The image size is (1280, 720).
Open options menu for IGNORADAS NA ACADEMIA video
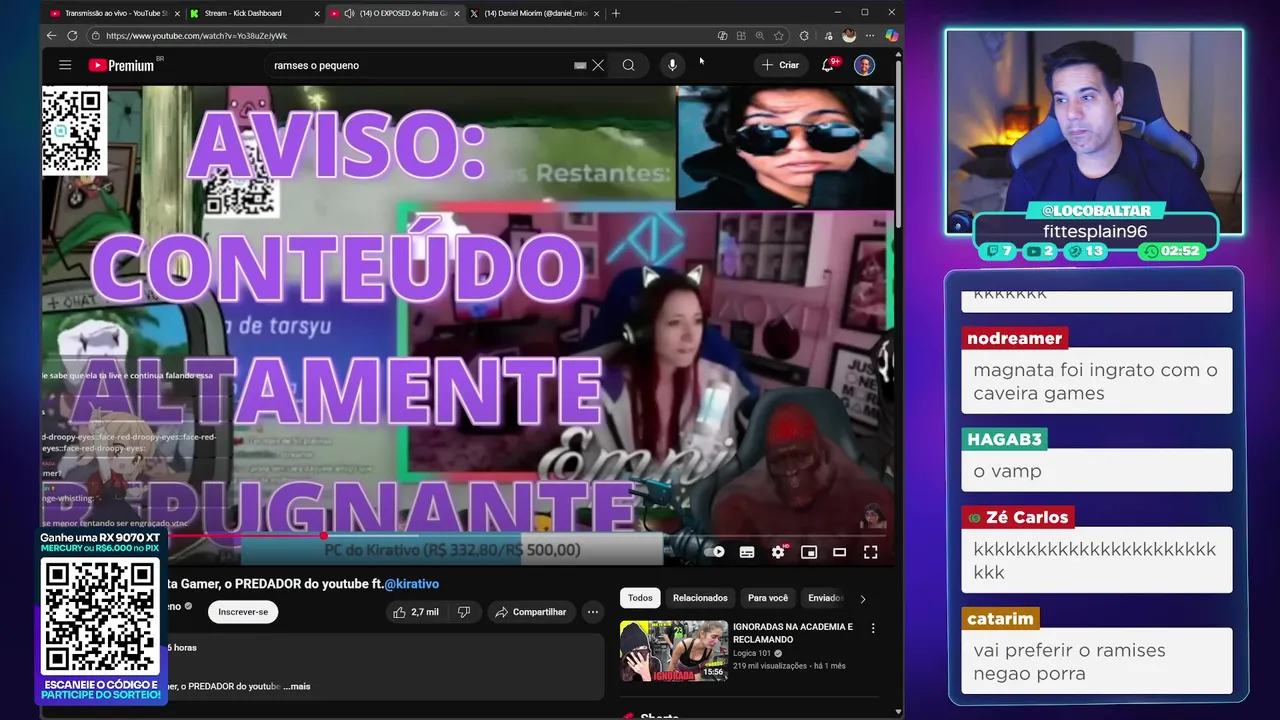873,629
